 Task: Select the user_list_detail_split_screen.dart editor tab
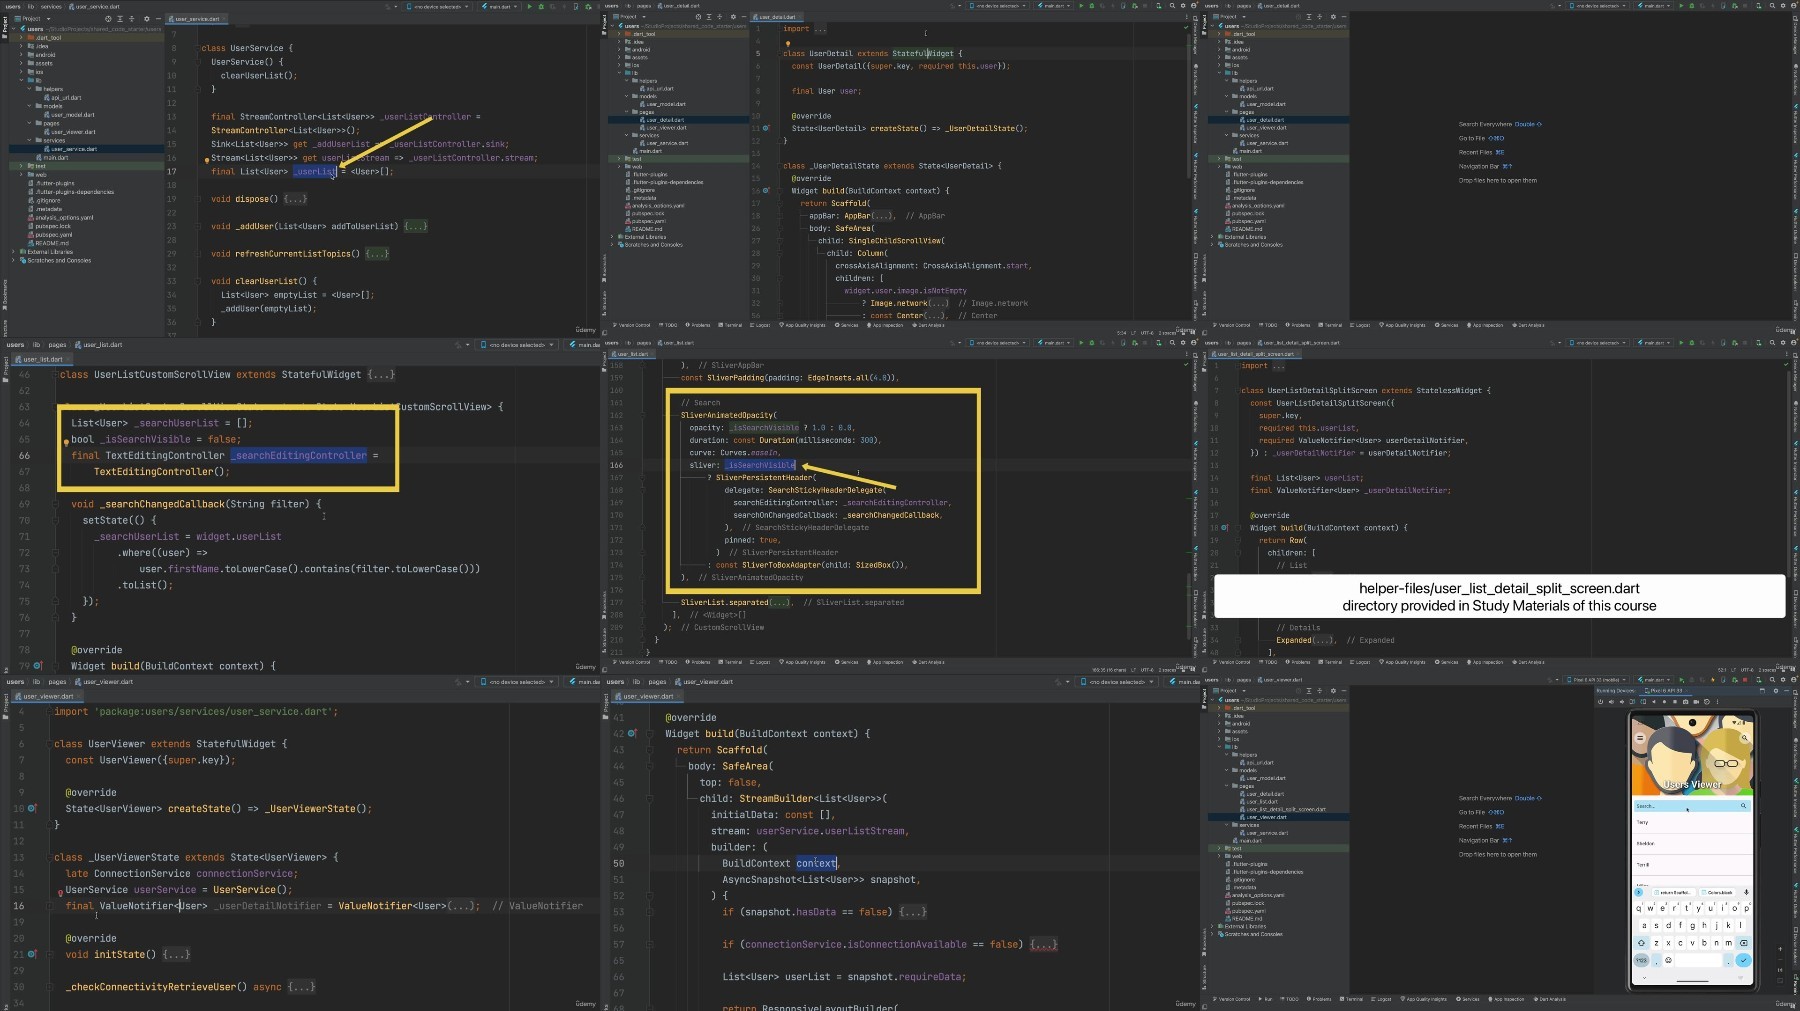point(1257,354)
